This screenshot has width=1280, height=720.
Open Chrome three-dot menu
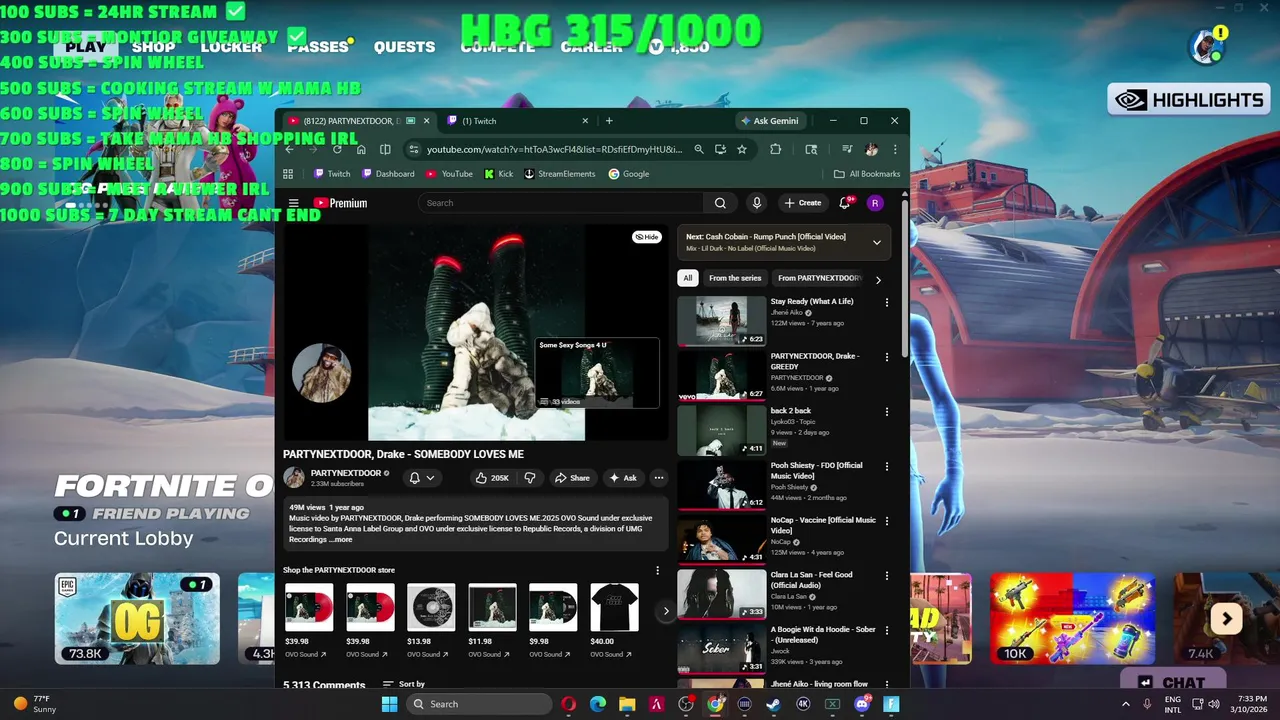(895, 149)
